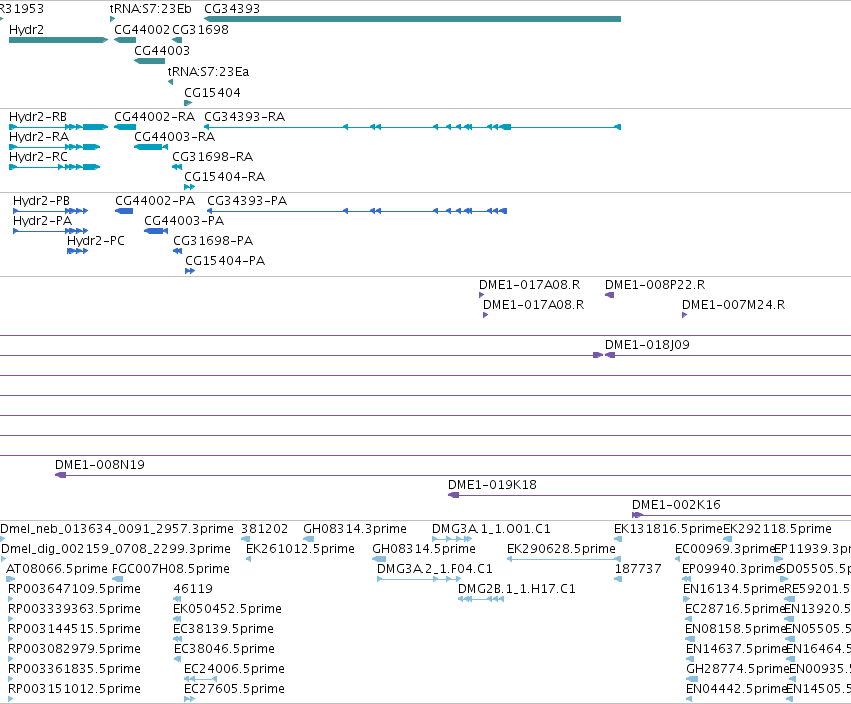Select transcript Hydr2-RB

point(59,127)
